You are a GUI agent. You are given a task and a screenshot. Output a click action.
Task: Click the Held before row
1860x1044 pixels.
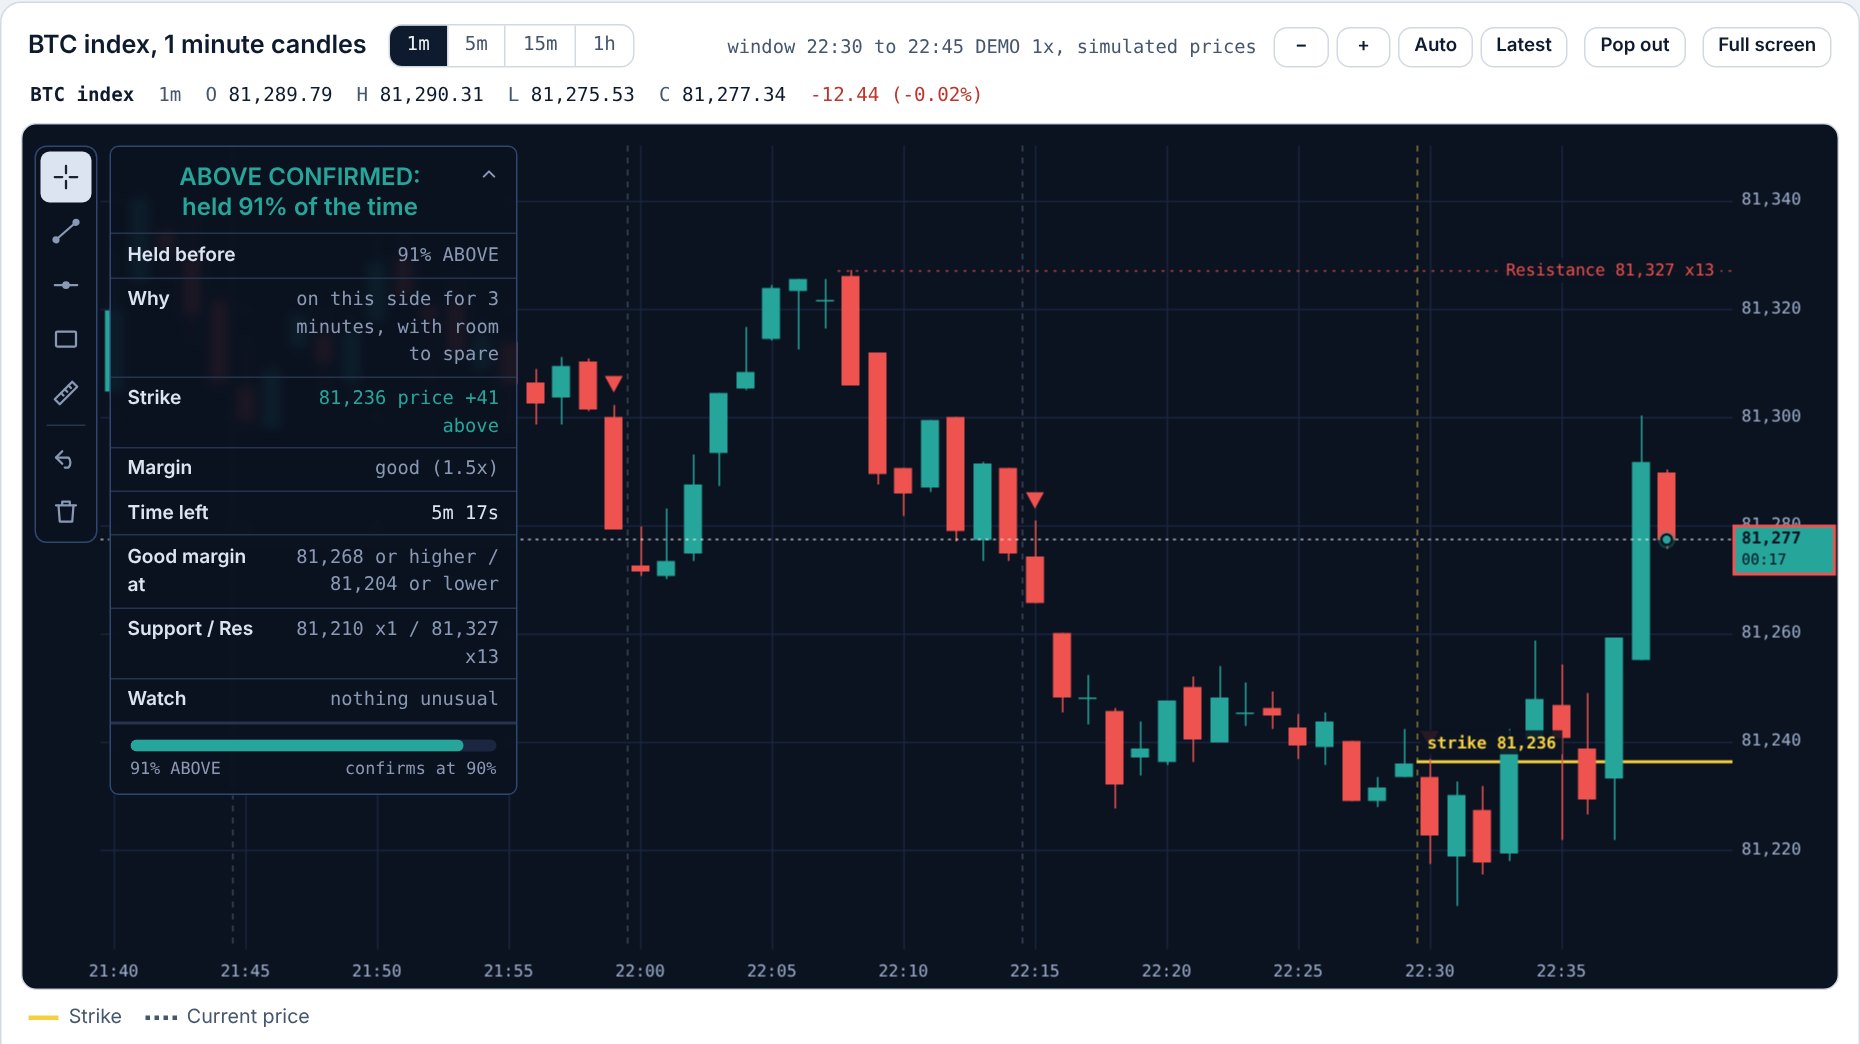[313, 255]
